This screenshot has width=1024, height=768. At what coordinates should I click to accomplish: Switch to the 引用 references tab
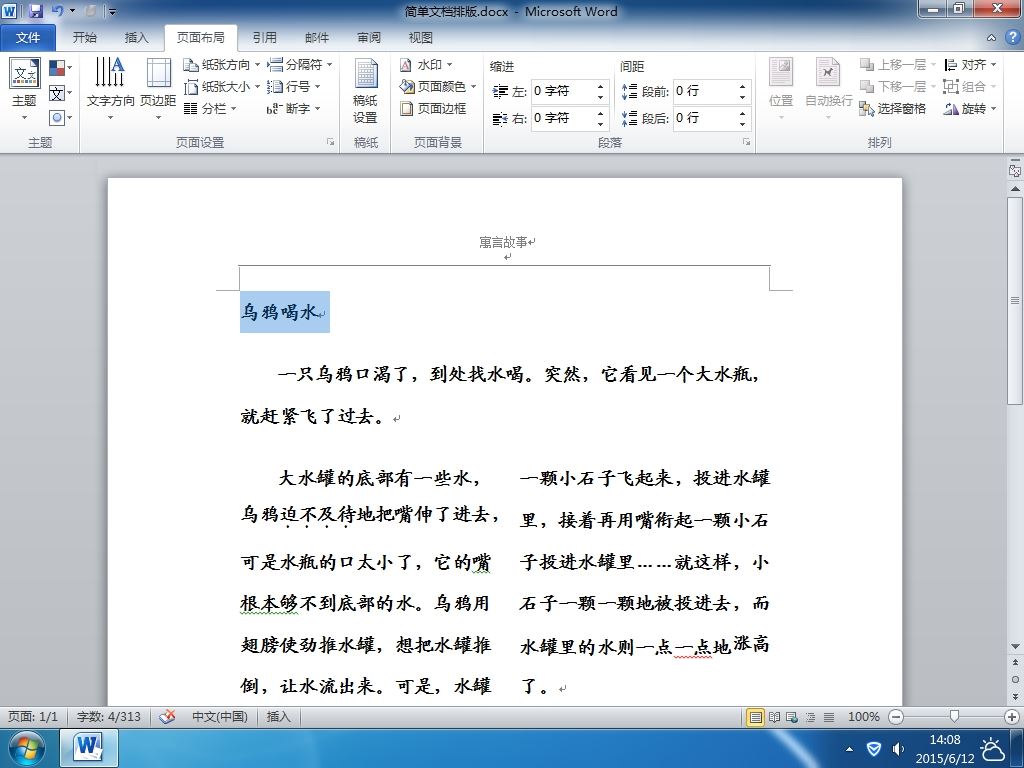point(264,38)
